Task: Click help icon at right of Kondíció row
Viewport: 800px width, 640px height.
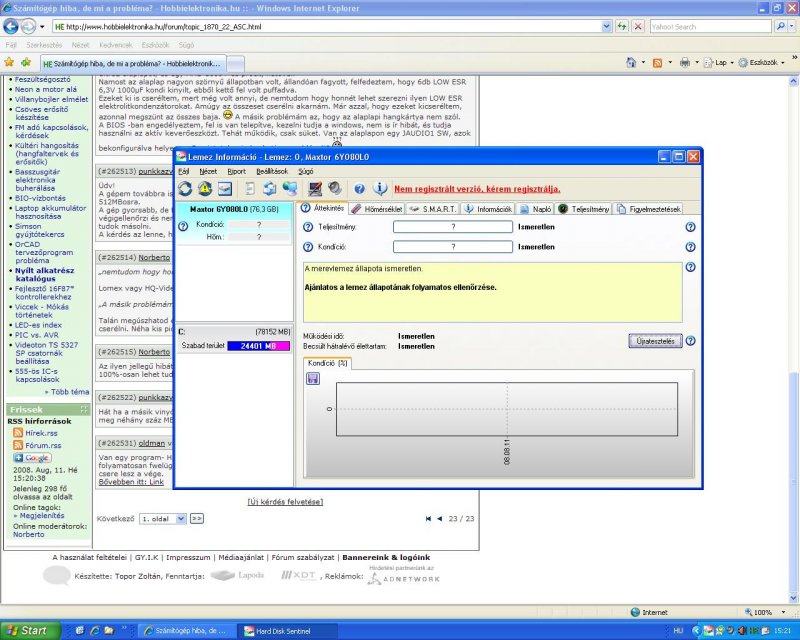Action: point(690,247)
